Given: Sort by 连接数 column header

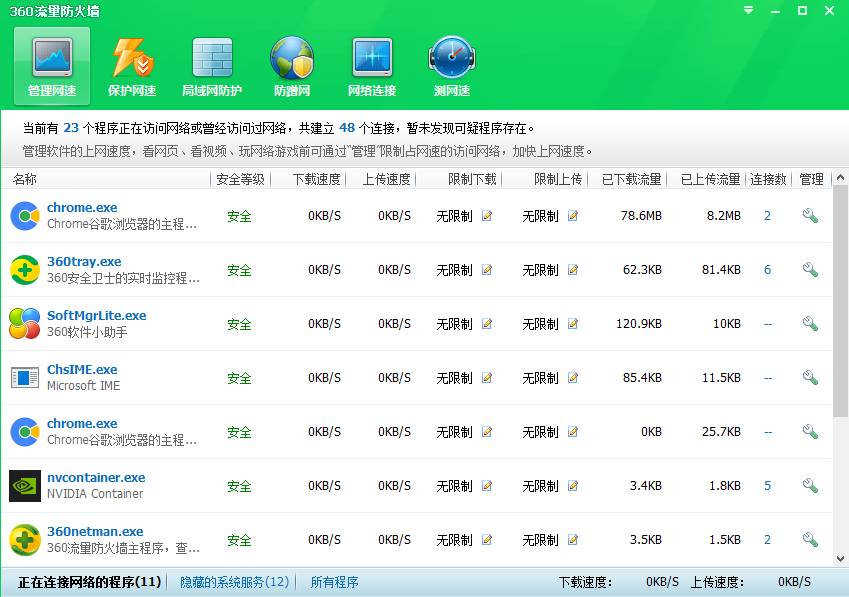Looking at the screenshot, I should (768, 179).
